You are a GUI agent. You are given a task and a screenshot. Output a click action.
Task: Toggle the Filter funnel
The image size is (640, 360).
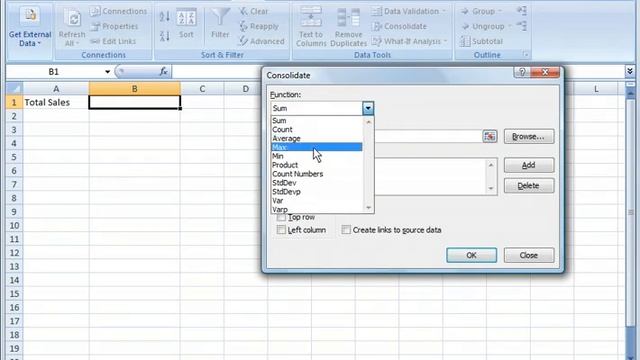point(220,24)
